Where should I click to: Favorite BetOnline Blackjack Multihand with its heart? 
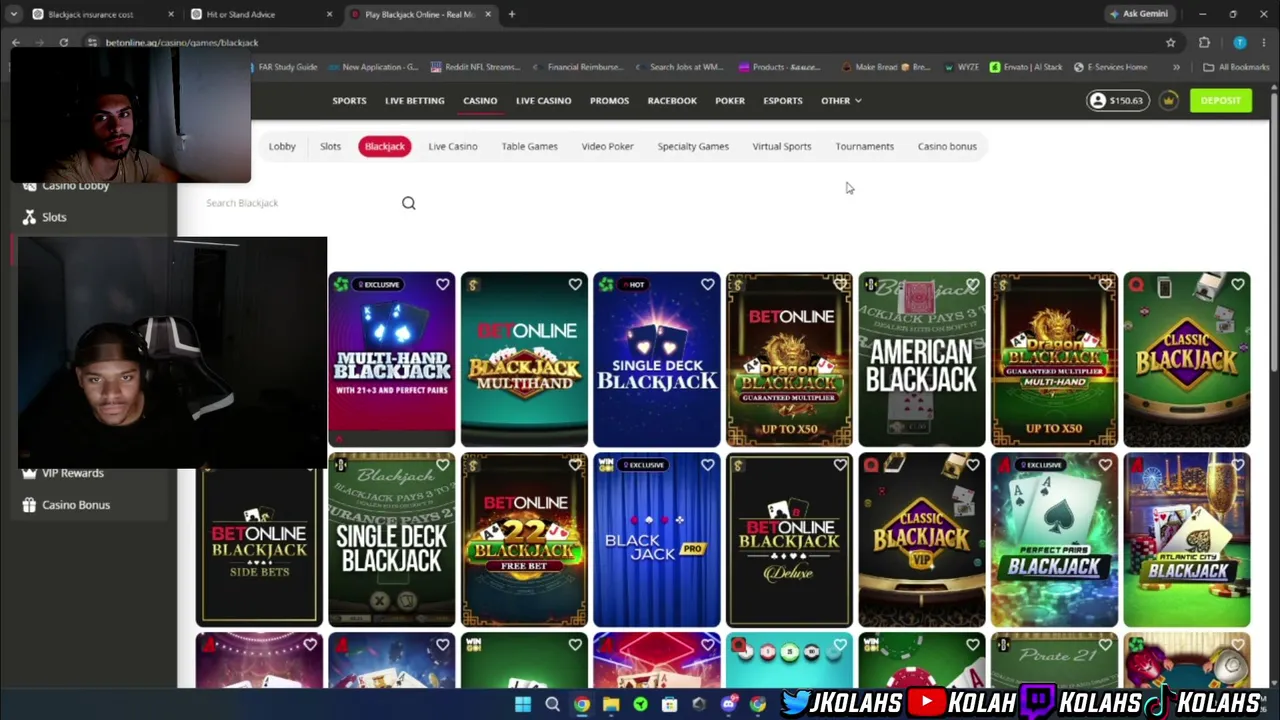click(x=575, y=285)
